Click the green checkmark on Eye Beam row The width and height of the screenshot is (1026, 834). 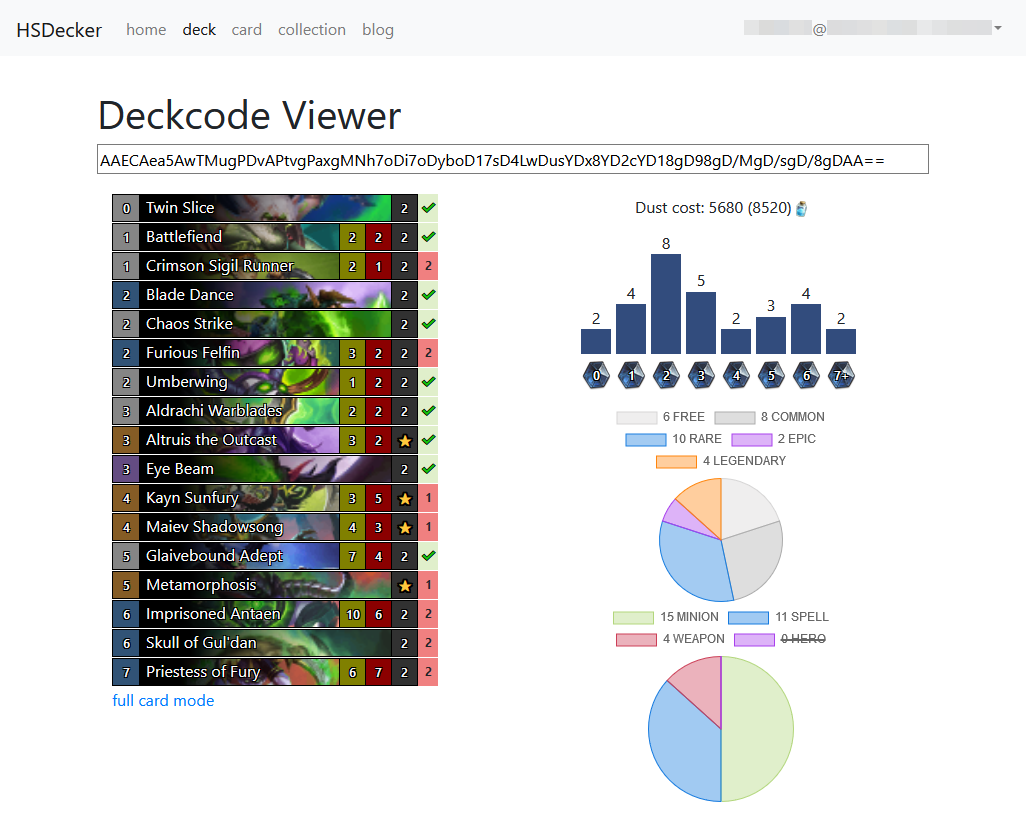[x=429, y=469]
